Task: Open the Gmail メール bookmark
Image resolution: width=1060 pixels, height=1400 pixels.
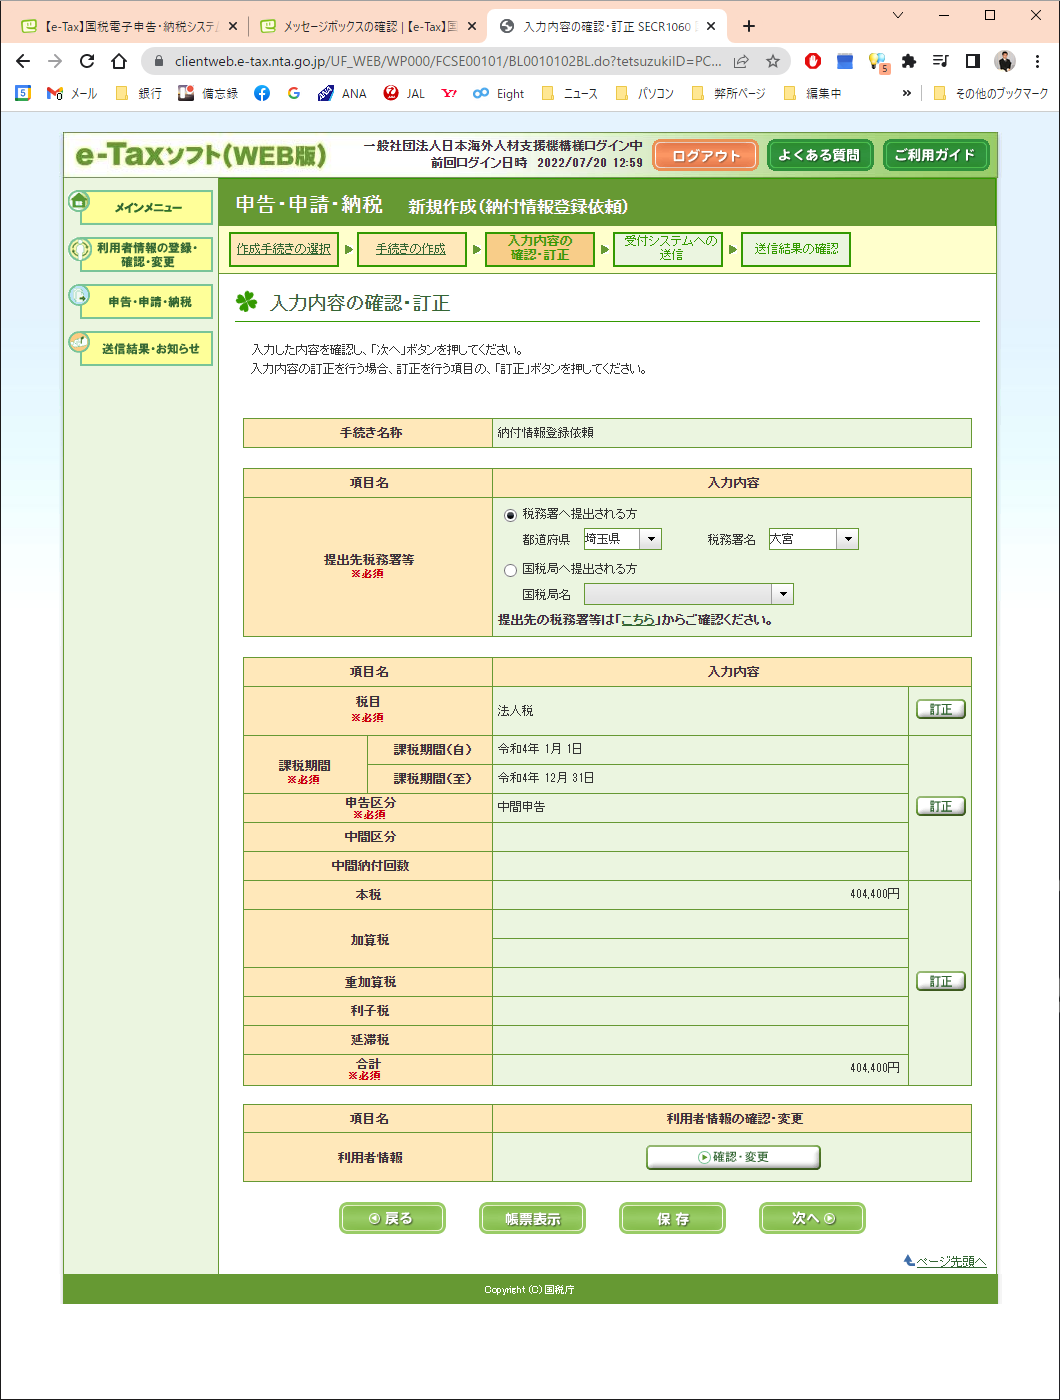Action: pyautogui.click(x=72, y=93)
